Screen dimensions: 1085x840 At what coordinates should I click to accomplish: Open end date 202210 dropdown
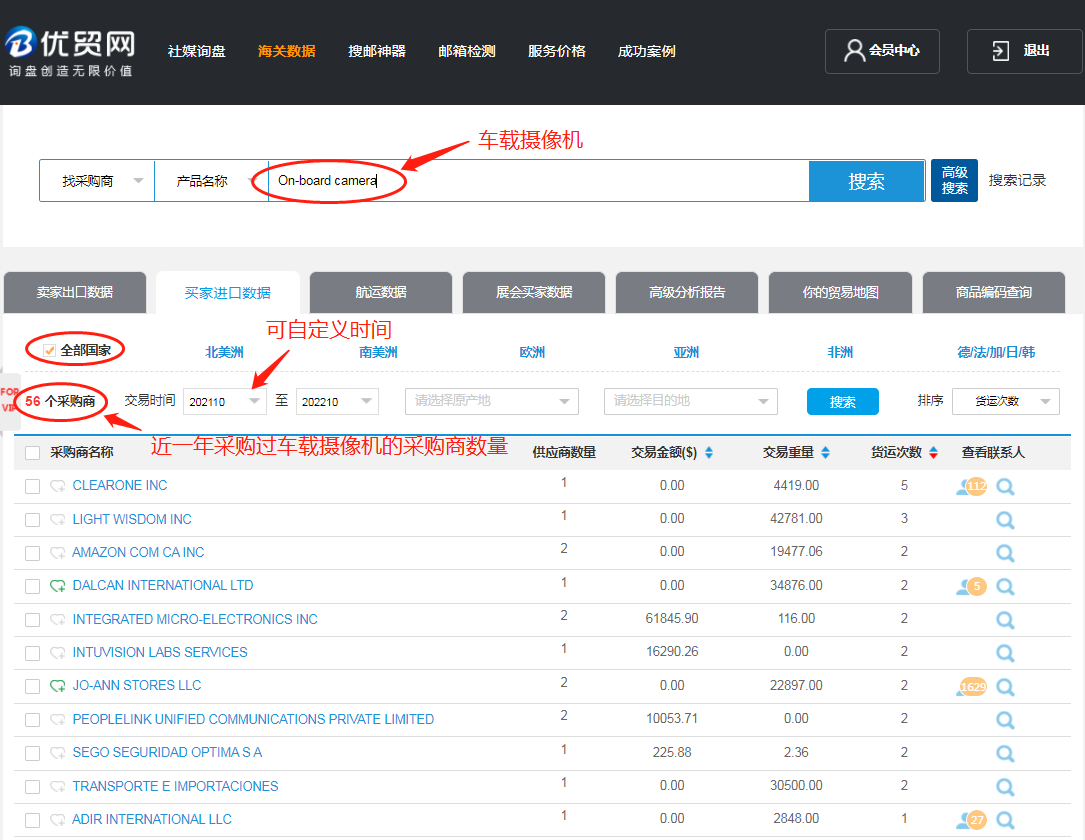click(337, 401)
